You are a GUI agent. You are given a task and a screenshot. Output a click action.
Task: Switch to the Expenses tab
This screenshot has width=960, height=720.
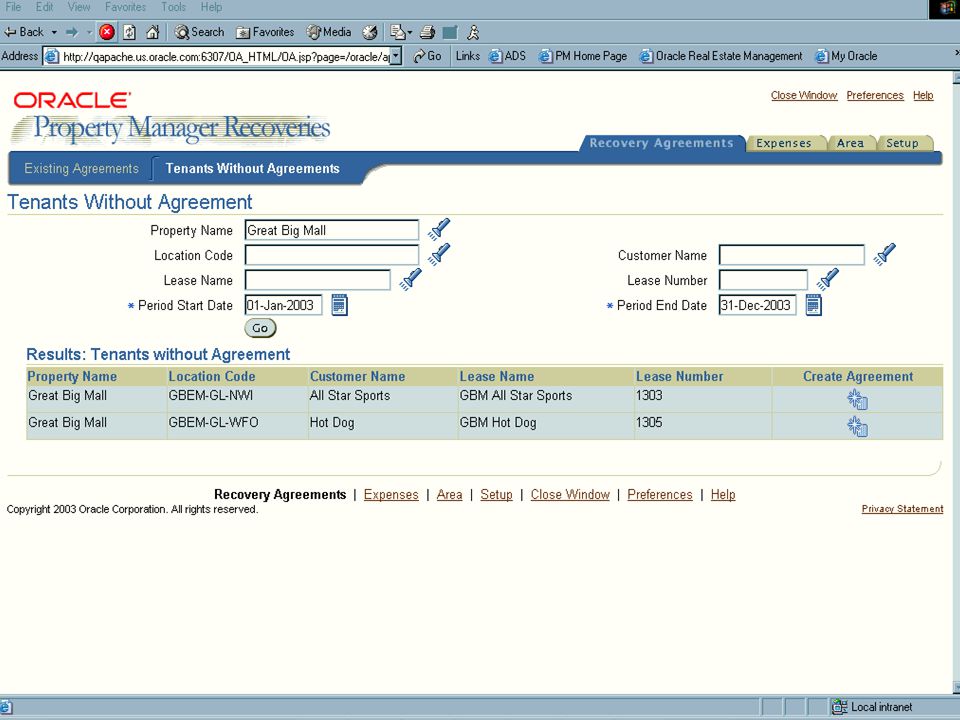tap(783, 143)
